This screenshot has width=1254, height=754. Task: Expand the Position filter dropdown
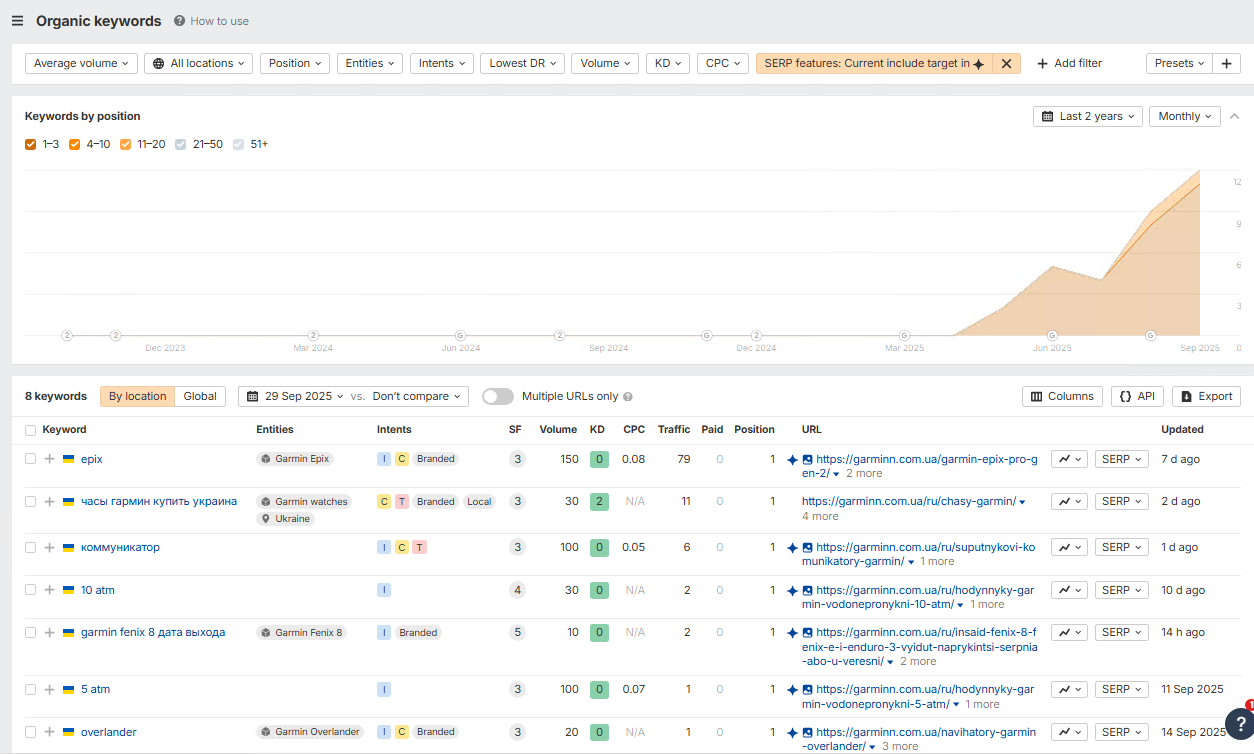[x=295, y=63]
